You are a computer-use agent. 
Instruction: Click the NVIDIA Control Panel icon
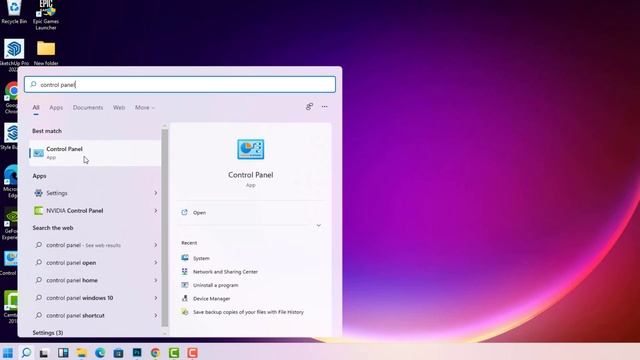tap(38, 211)
